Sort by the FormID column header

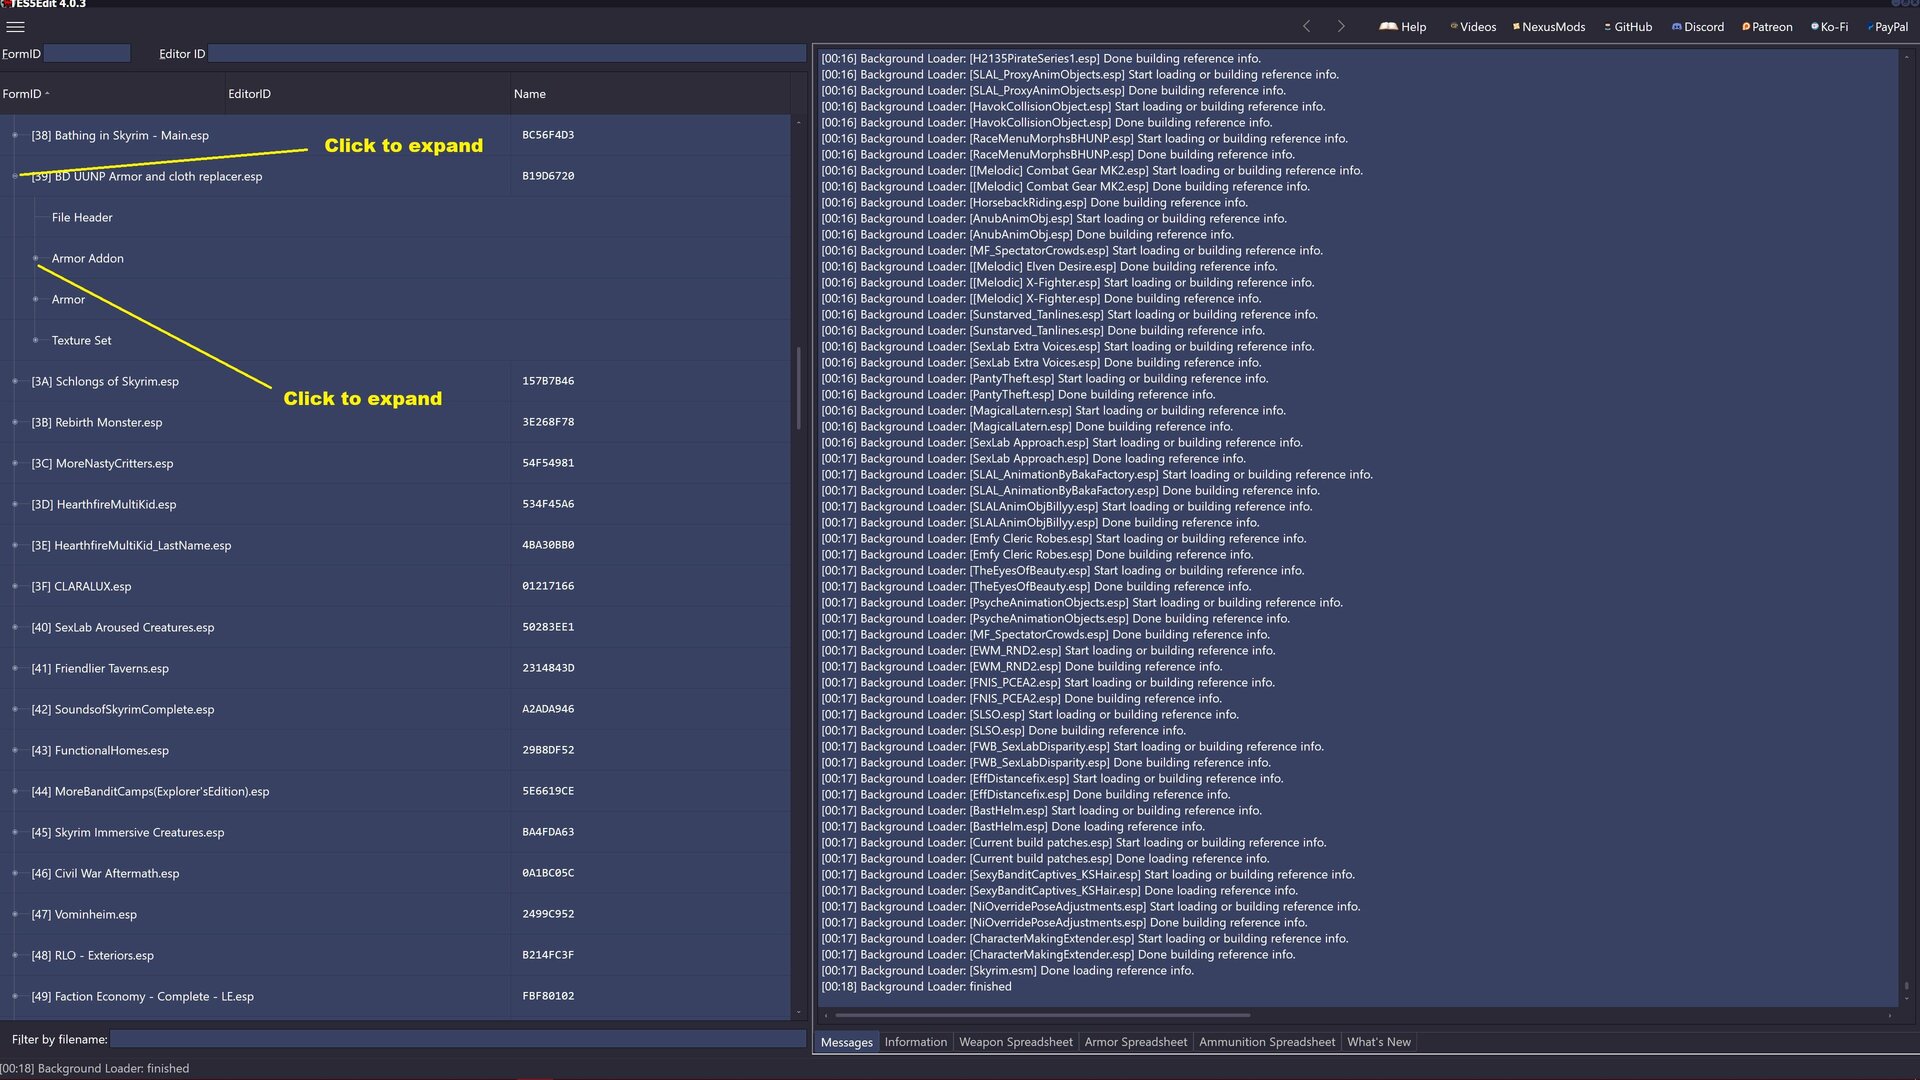point(113,94)
